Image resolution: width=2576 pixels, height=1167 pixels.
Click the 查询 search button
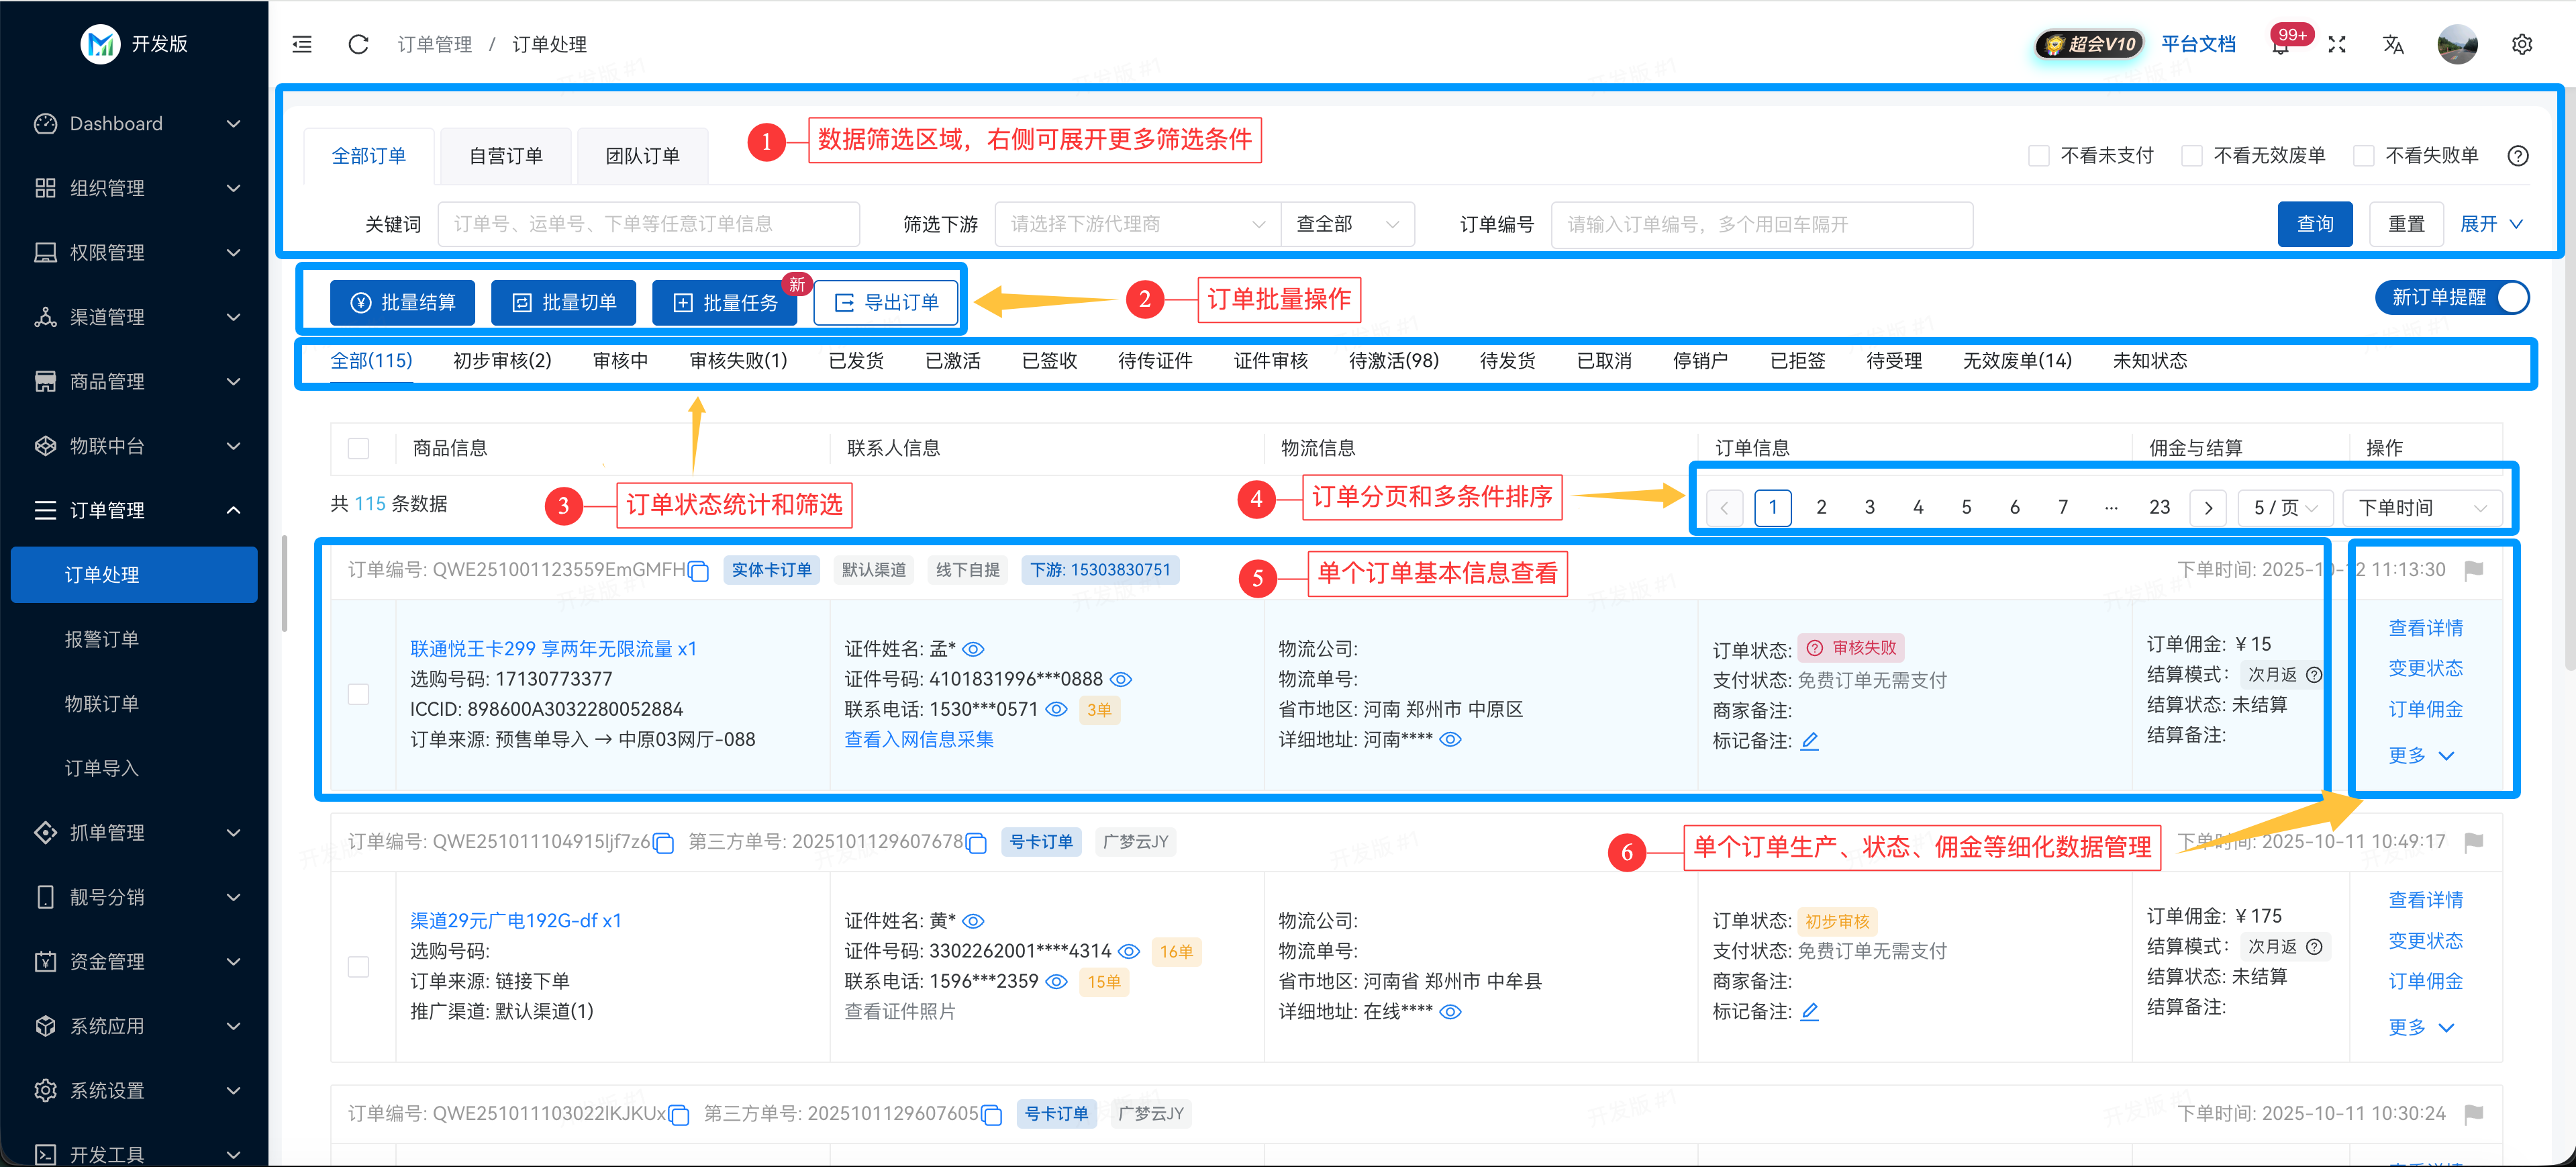coord(2315,223)
